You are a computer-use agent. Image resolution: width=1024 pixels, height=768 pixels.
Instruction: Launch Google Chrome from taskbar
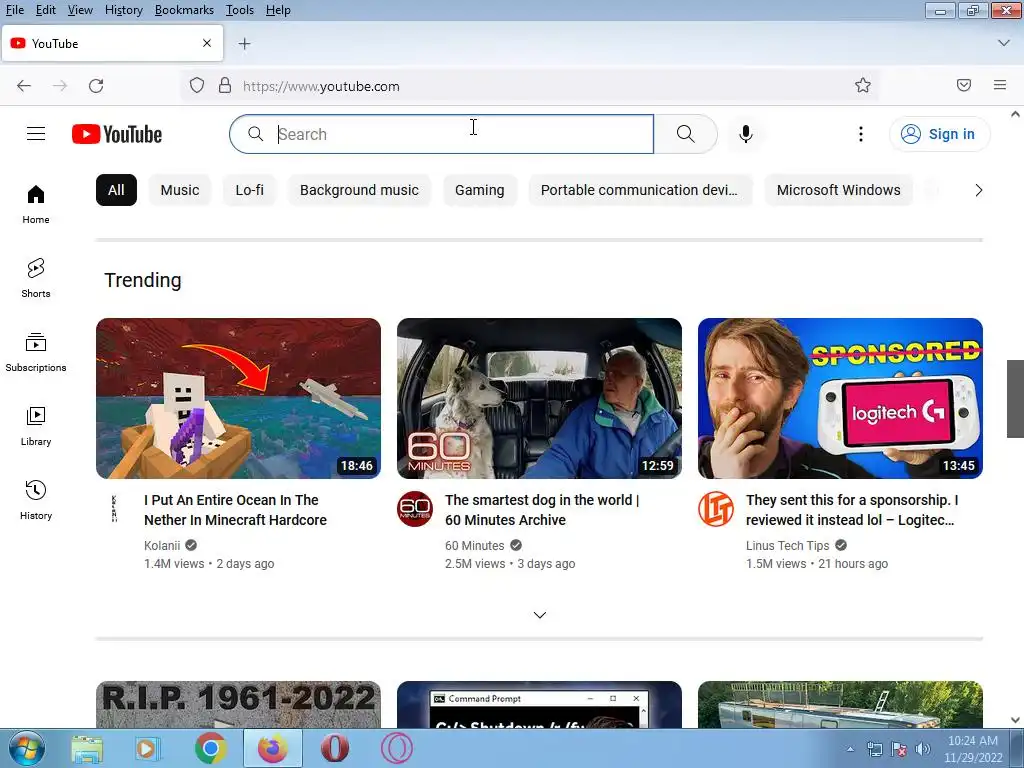tap(210, 748)
